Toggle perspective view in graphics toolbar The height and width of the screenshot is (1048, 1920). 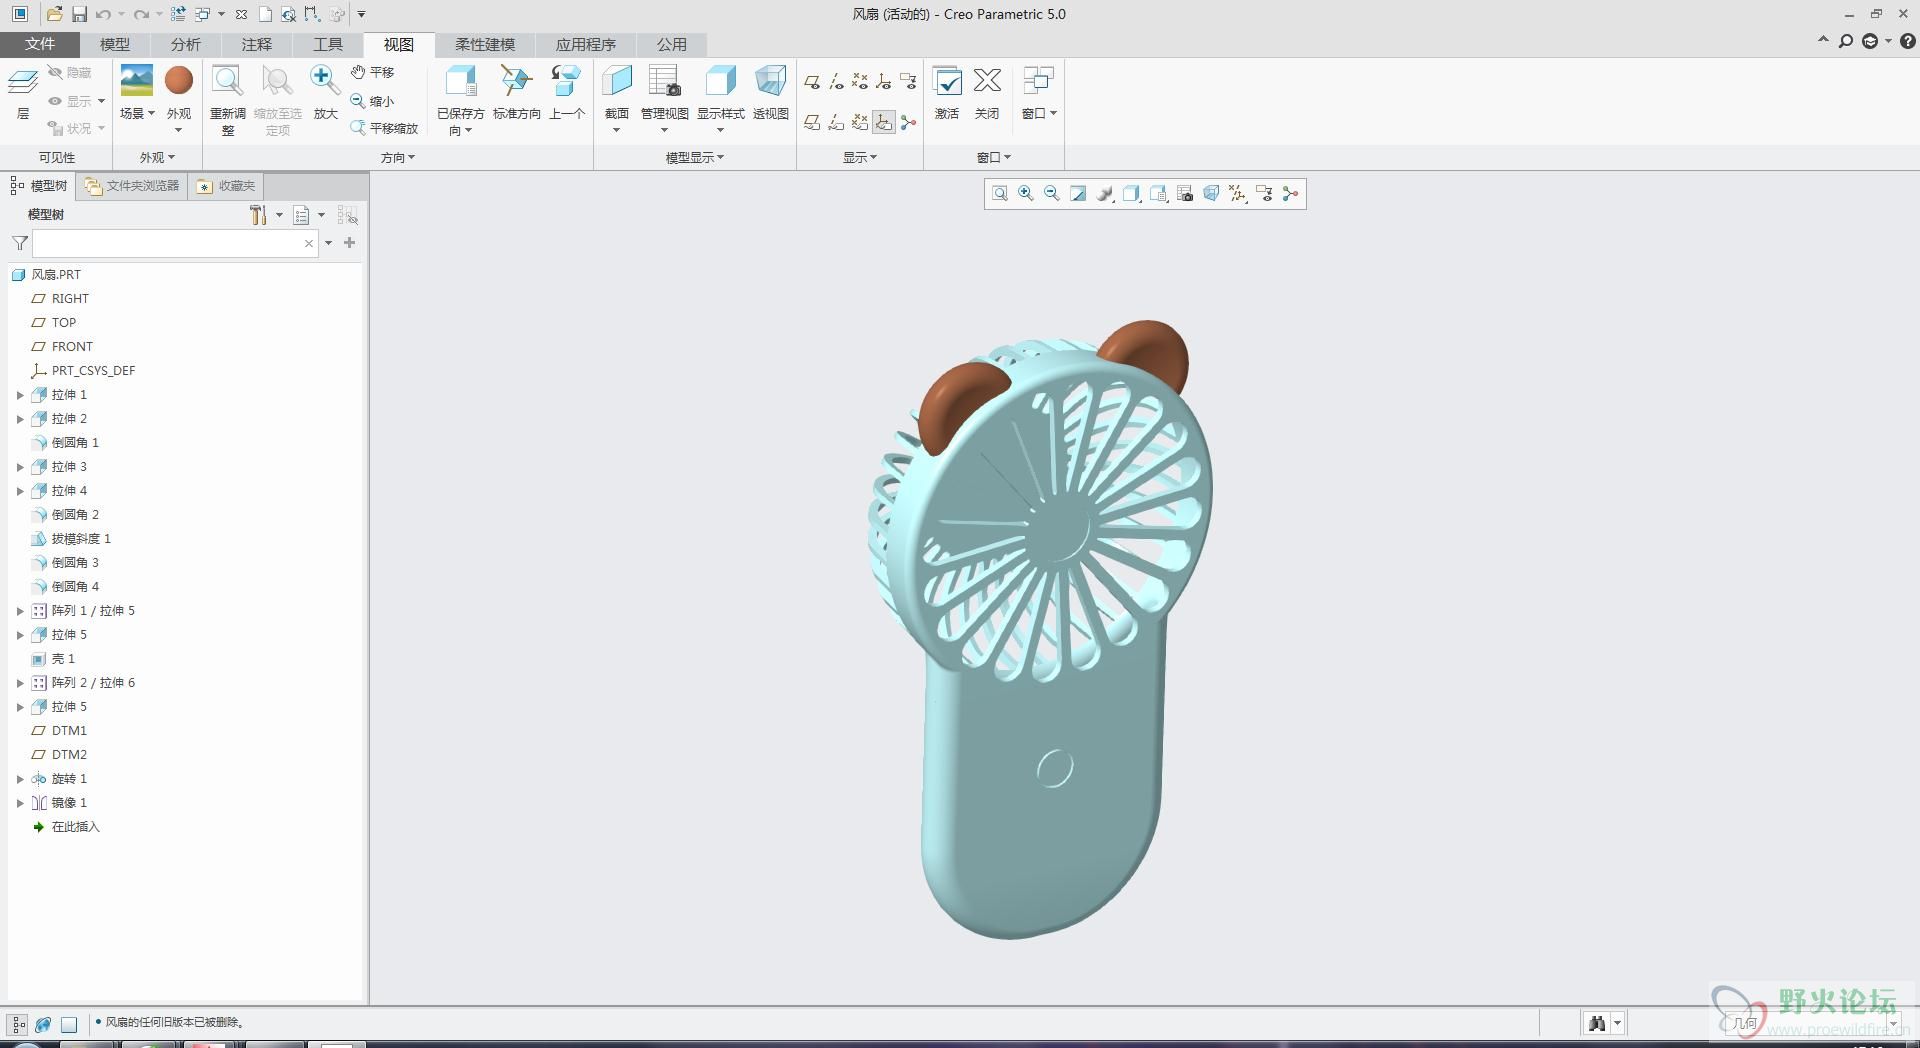coord(1211,194)
